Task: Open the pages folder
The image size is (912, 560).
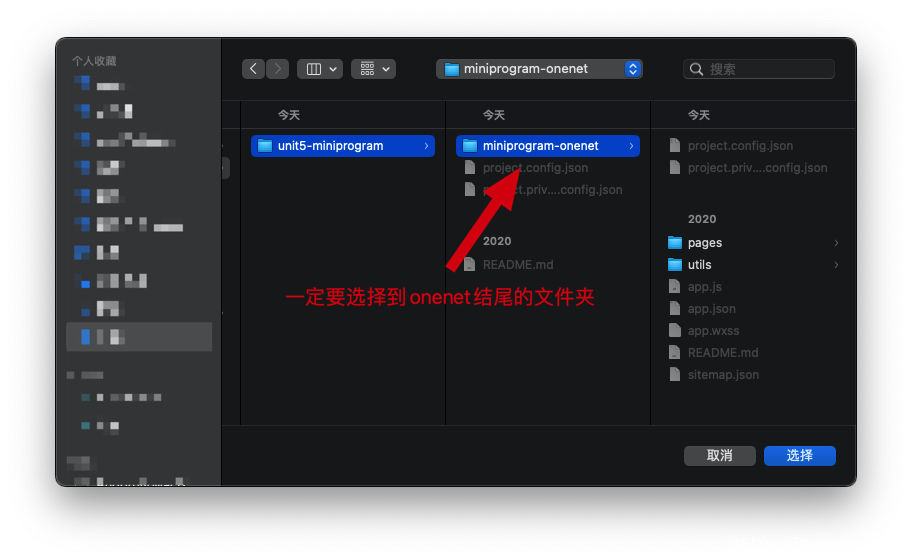Action: coord(704,242)
